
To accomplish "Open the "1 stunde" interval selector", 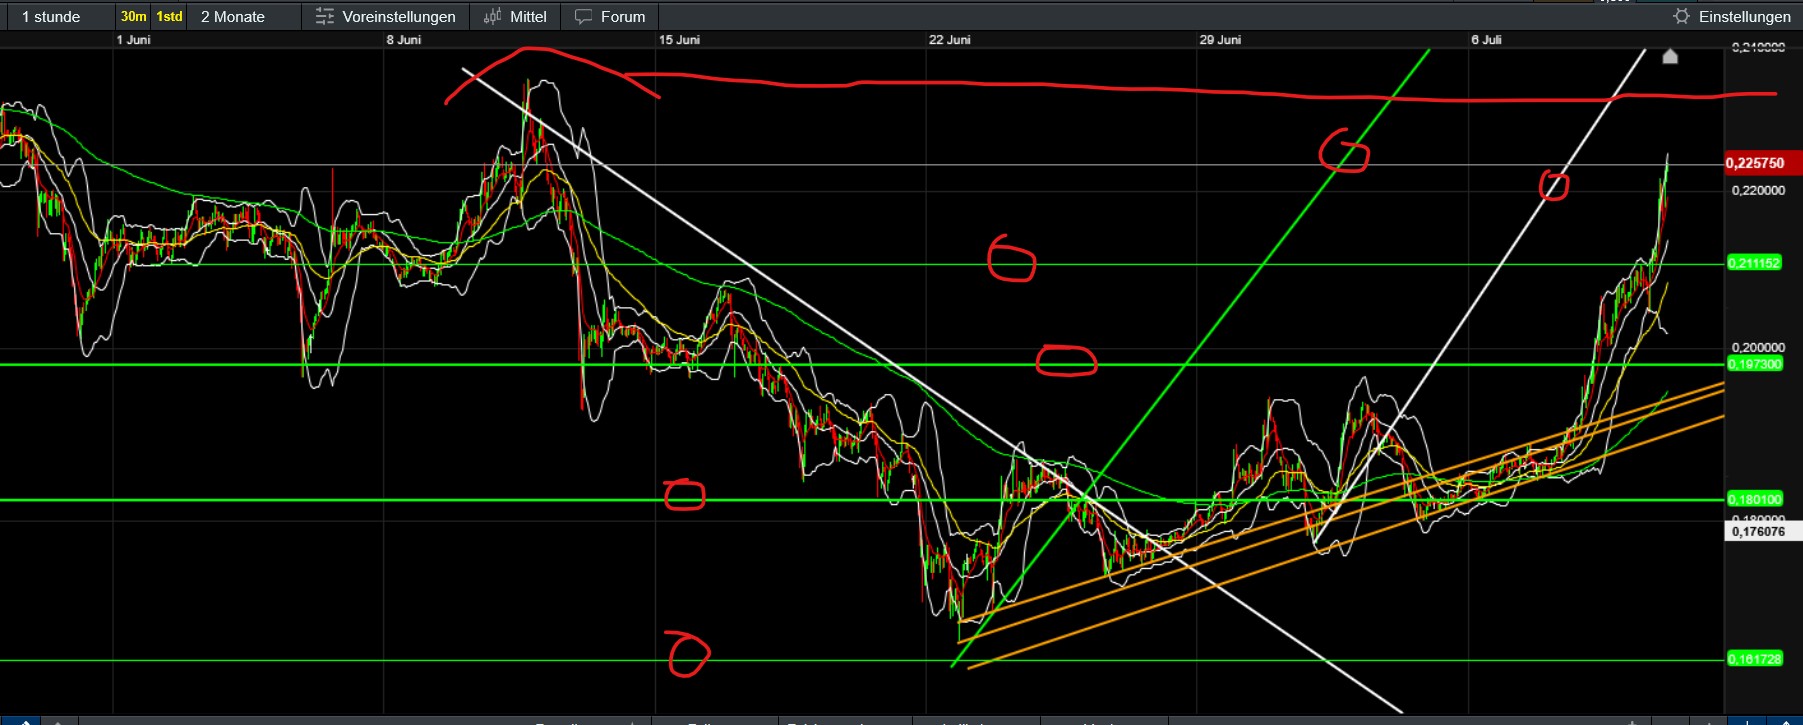I will [x=51, y=17].
